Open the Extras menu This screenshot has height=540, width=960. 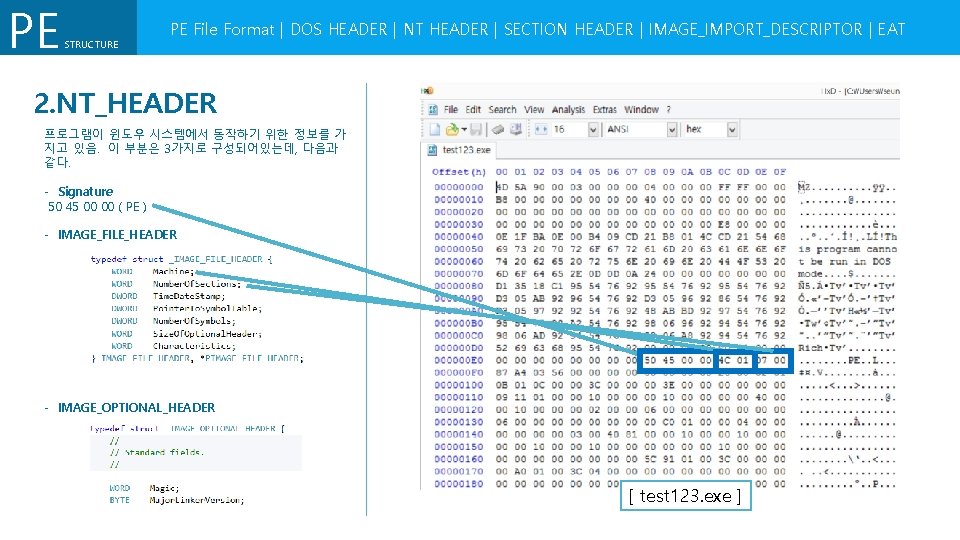coord(604,110)
